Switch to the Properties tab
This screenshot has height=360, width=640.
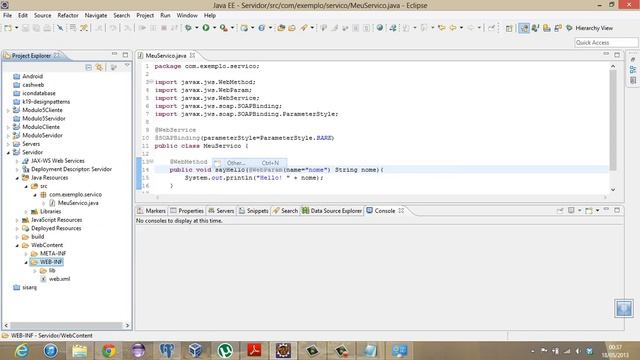pos(187,211)
